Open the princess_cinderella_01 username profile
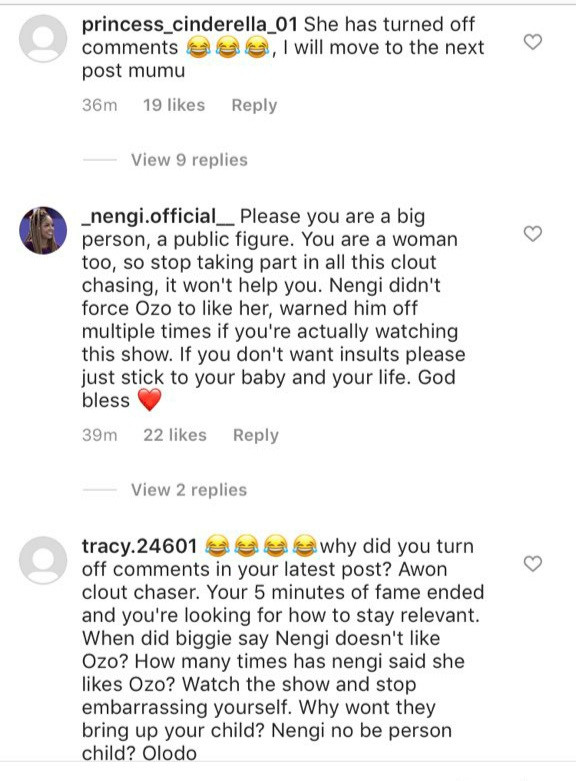The height and width of the screenshot is (781, 576). point(189,24)
